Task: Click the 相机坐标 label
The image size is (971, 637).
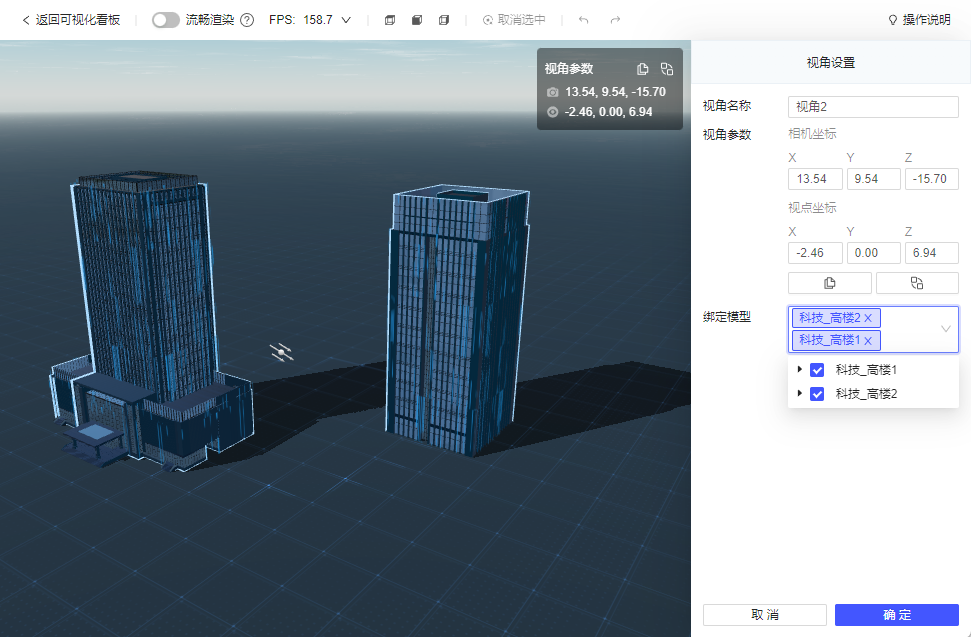Action: [x=812, y=134]
